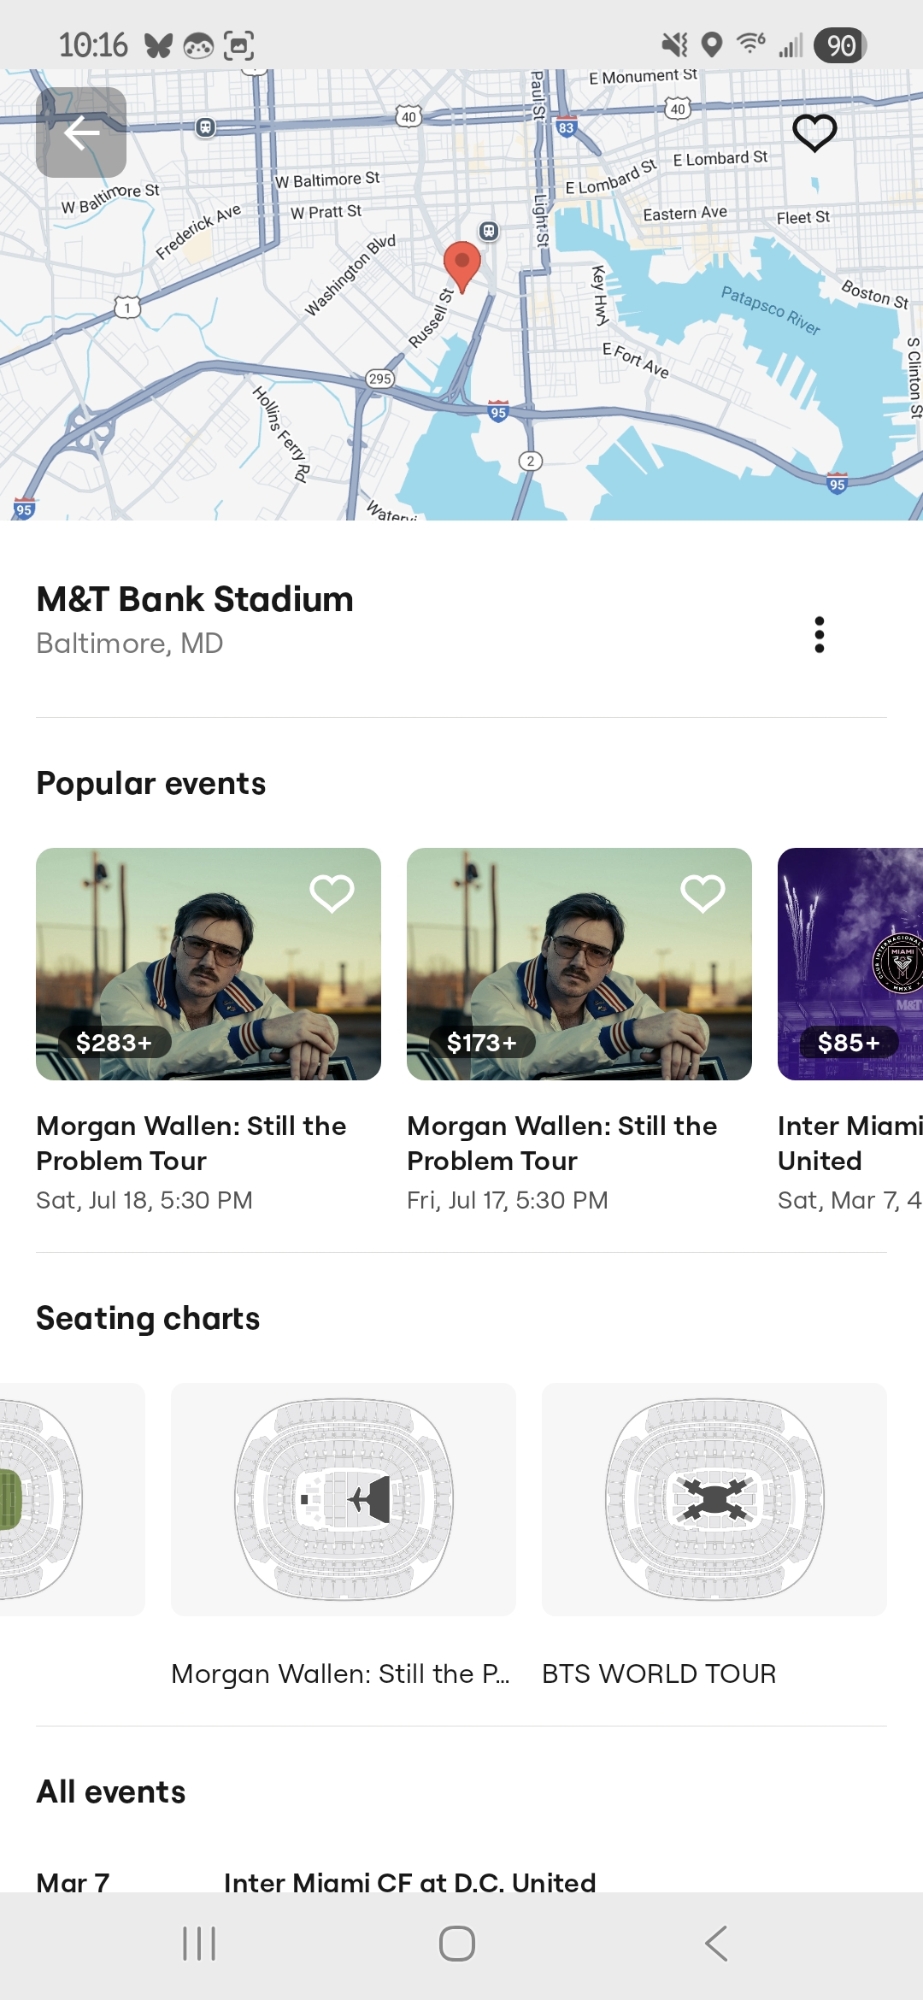Screen dimensions: 923x2000
Task: Favorite the Sat, Jul 18 Morgan Wallen event
Action: point(332,893)
